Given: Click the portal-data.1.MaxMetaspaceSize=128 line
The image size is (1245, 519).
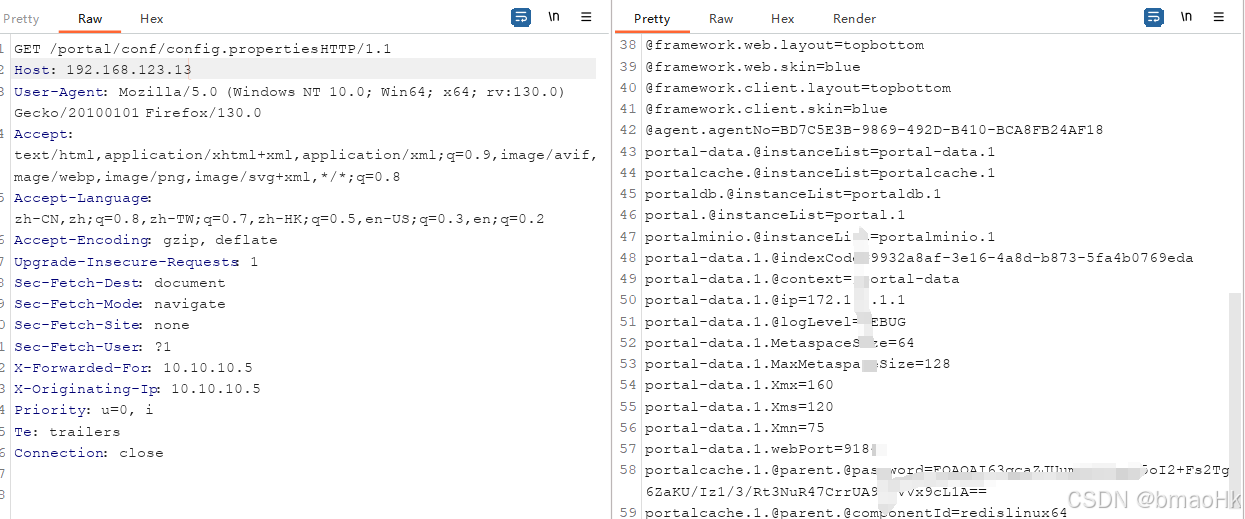Looking at the screenshot, I should pos(797,364).
